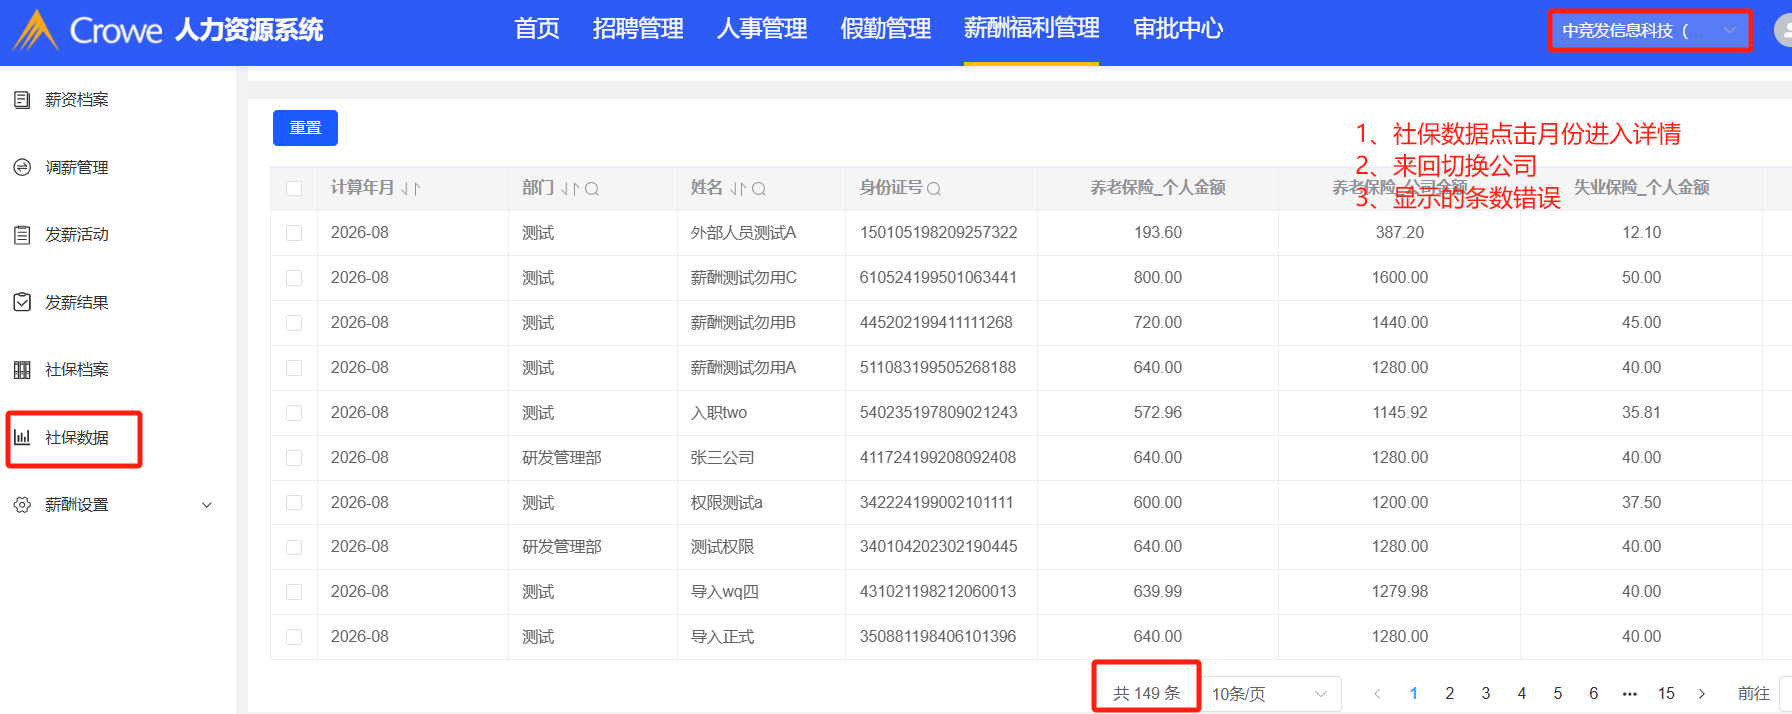
Task: Expand the 薪酬设置 sidebar menu
Action: point(207,505)
